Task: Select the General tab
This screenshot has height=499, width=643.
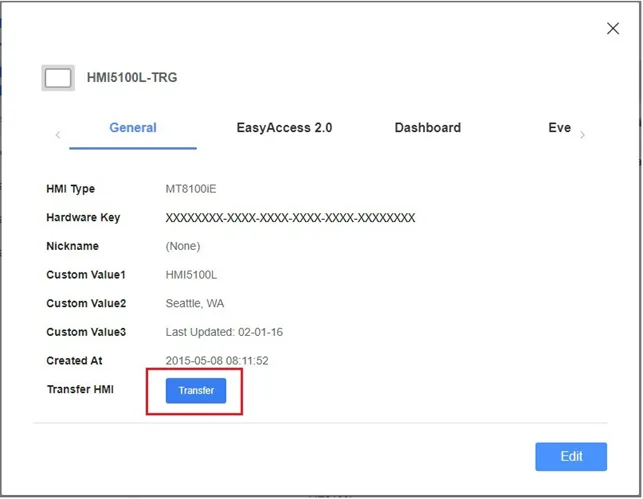Action: point(133,128)
